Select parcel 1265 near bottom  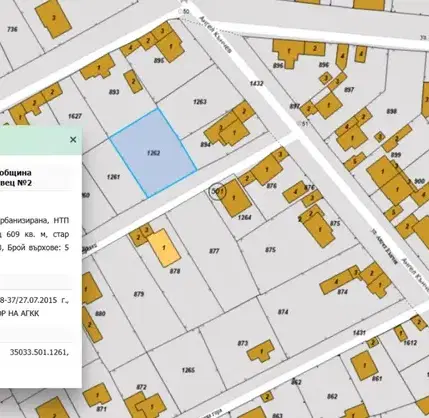tap(188, 370)
